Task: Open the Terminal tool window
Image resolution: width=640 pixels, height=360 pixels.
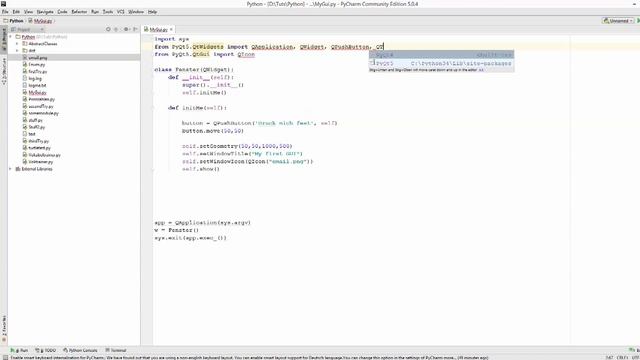Action: pyautogui.click(x=116, y=350)
